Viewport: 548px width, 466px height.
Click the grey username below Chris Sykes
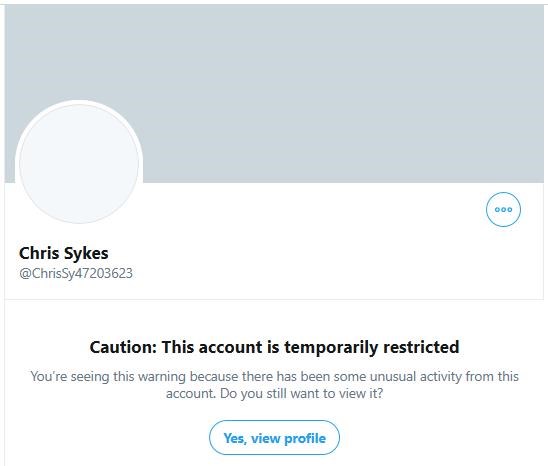point(76,273)
